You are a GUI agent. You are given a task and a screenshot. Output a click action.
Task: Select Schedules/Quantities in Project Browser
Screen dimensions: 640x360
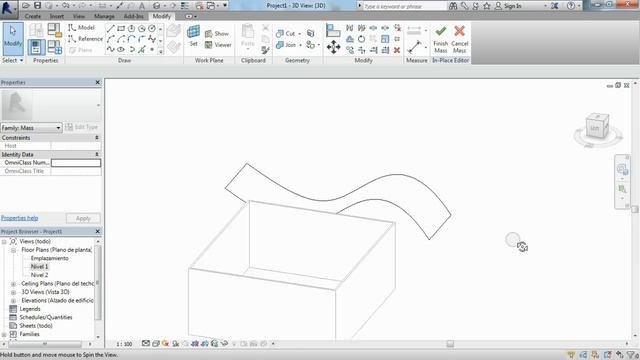(x=46, y=317)
